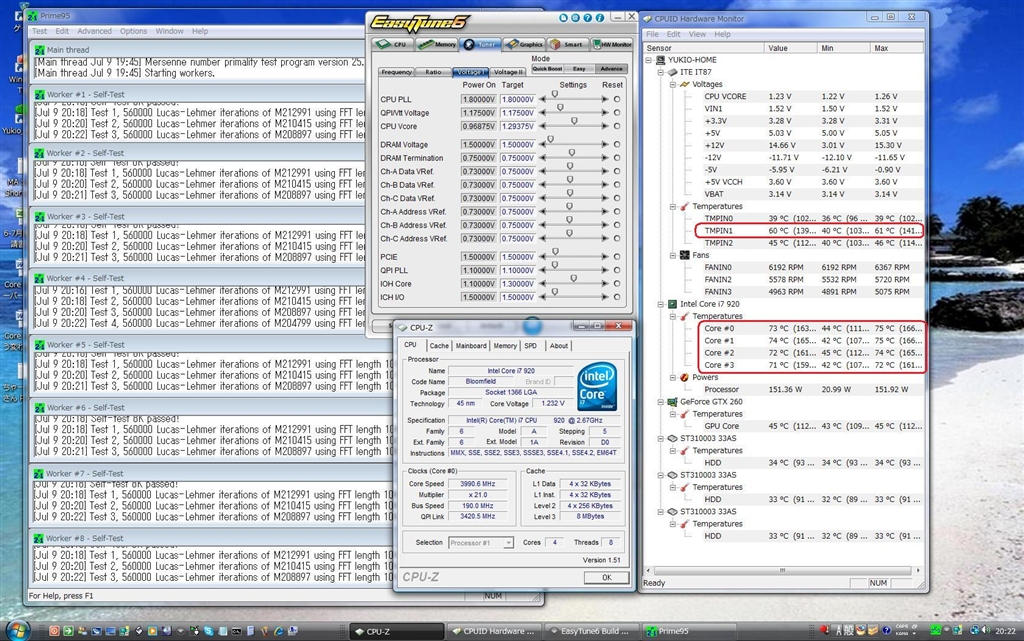This screenshot has height=641, width=1024.
Task: Click the Worker #5 Self-Test window icon
Action: click(39, 345)
